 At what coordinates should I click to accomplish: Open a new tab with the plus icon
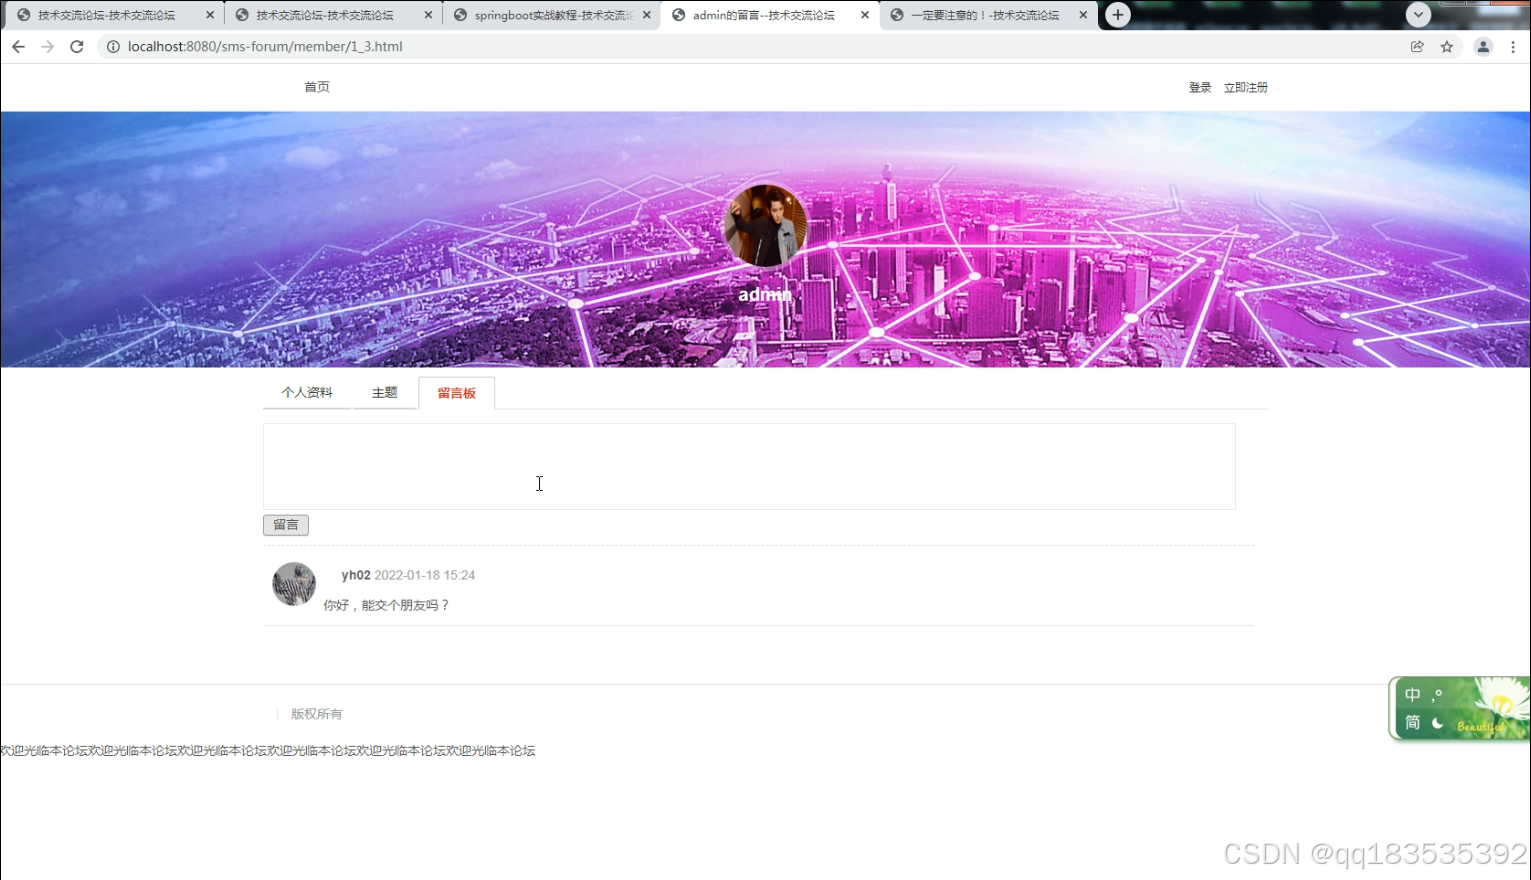tap(1116, 15)
